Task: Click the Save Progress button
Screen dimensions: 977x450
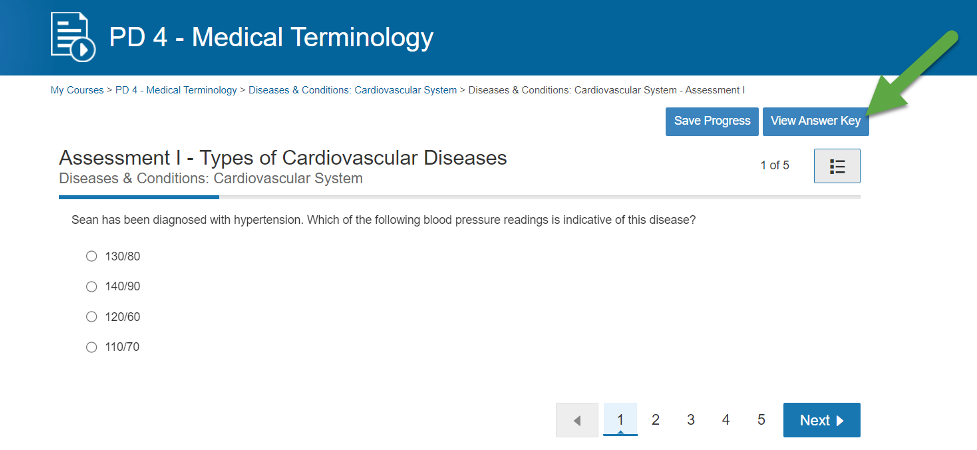Action: click(712, 121)
